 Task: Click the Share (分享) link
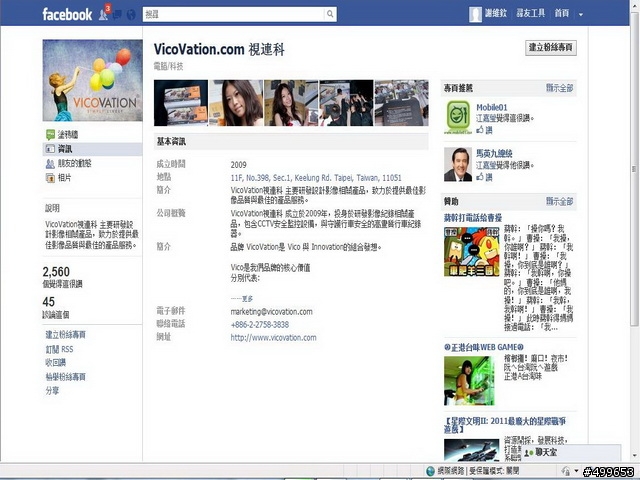(52, 391)
